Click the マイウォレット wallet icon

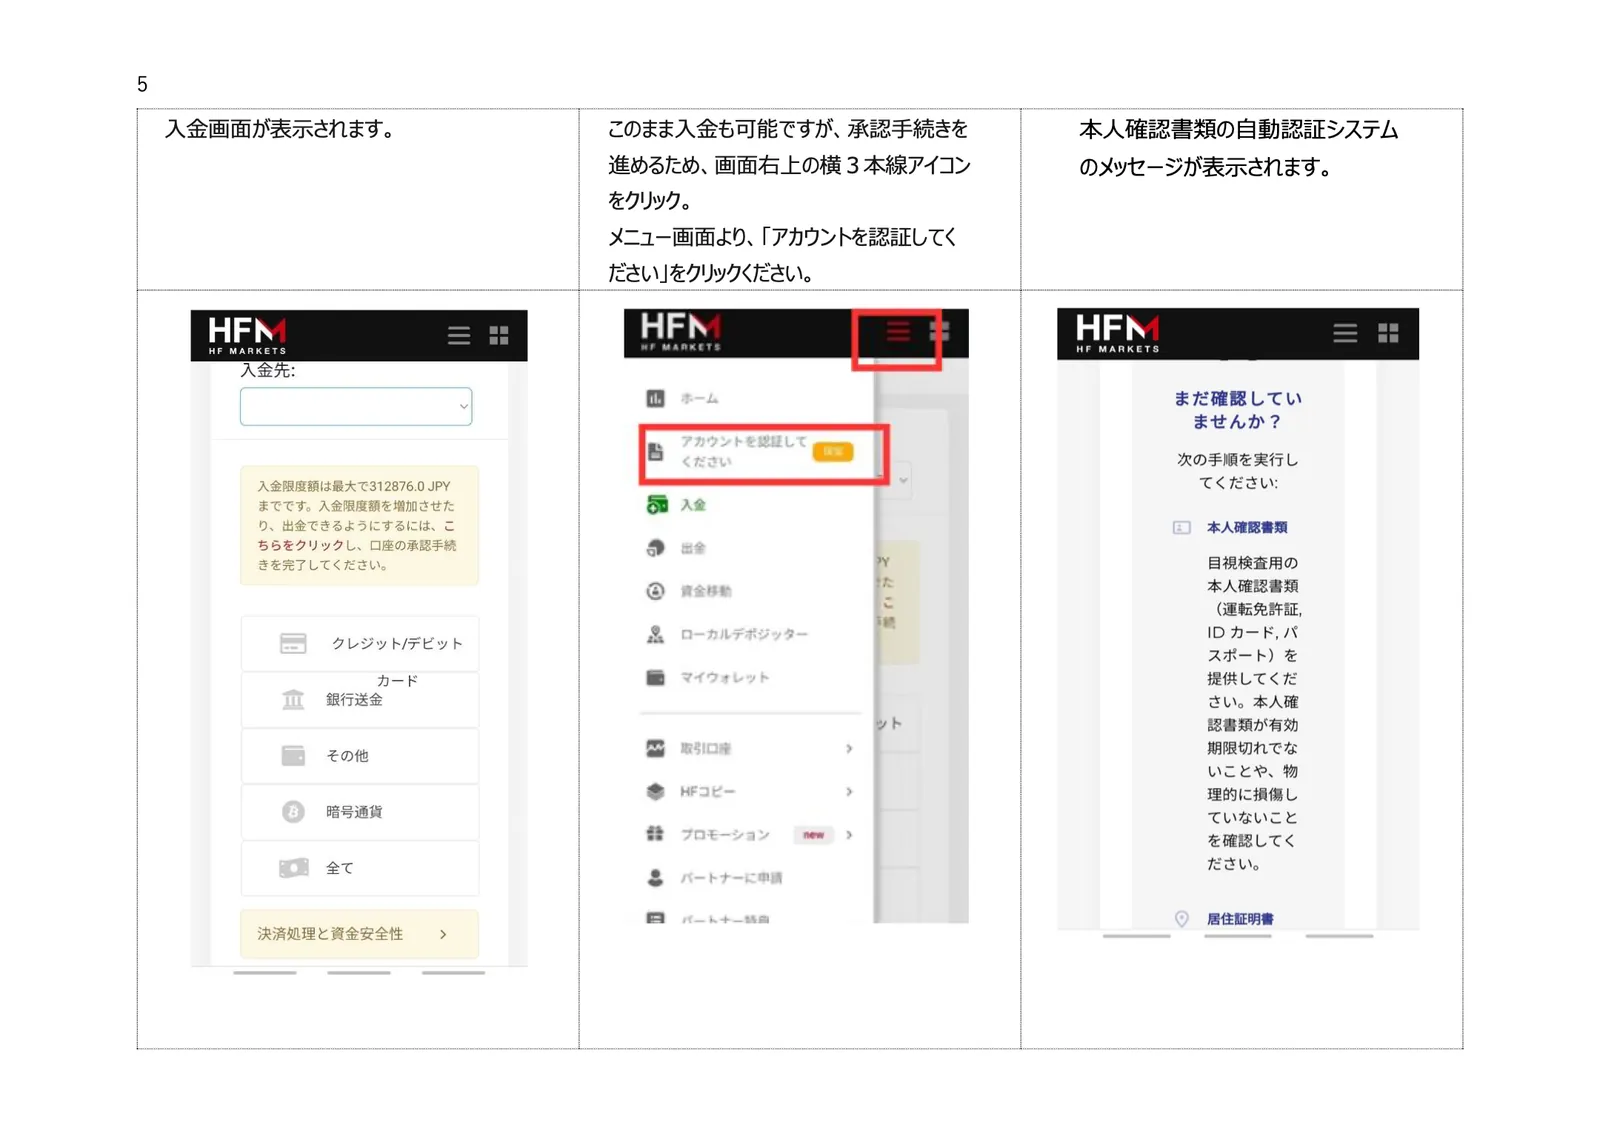click(x=655, y=677)
